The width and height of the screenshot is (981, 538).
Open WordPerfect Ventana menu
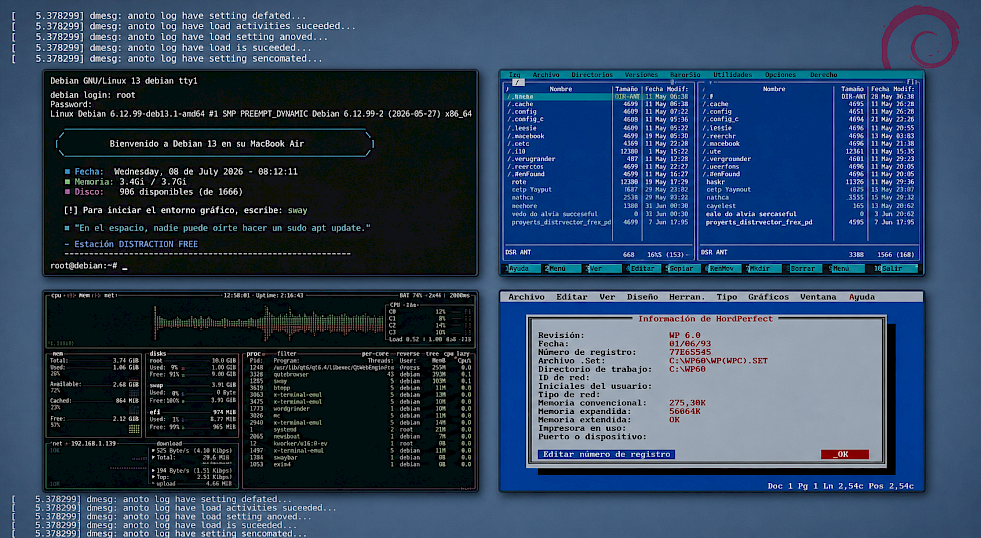(x=818, y=297)
